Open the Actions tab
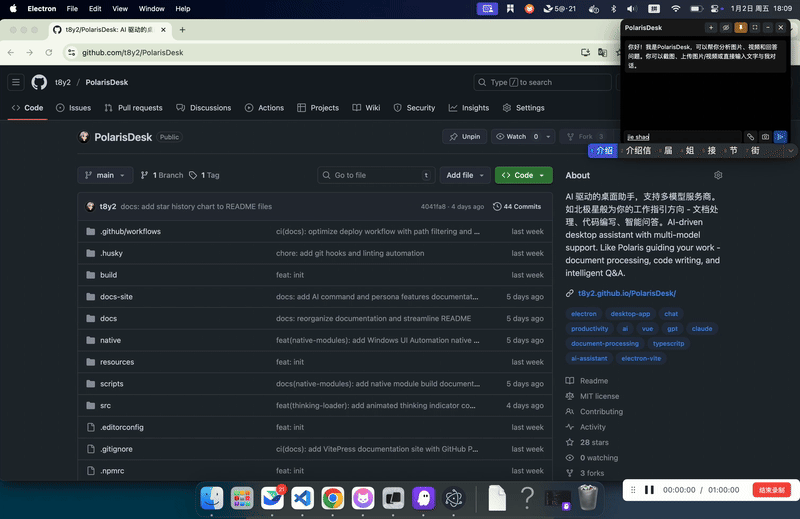The image size is (800, 519). (264, 108)
